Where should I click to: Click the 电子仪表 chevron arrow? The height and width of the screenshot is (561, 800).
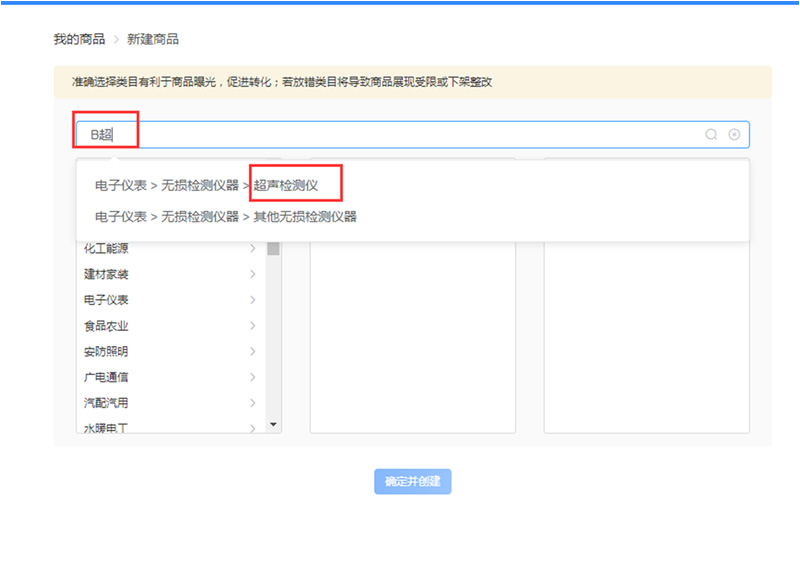pyautogui.click(x=252, y=300)
